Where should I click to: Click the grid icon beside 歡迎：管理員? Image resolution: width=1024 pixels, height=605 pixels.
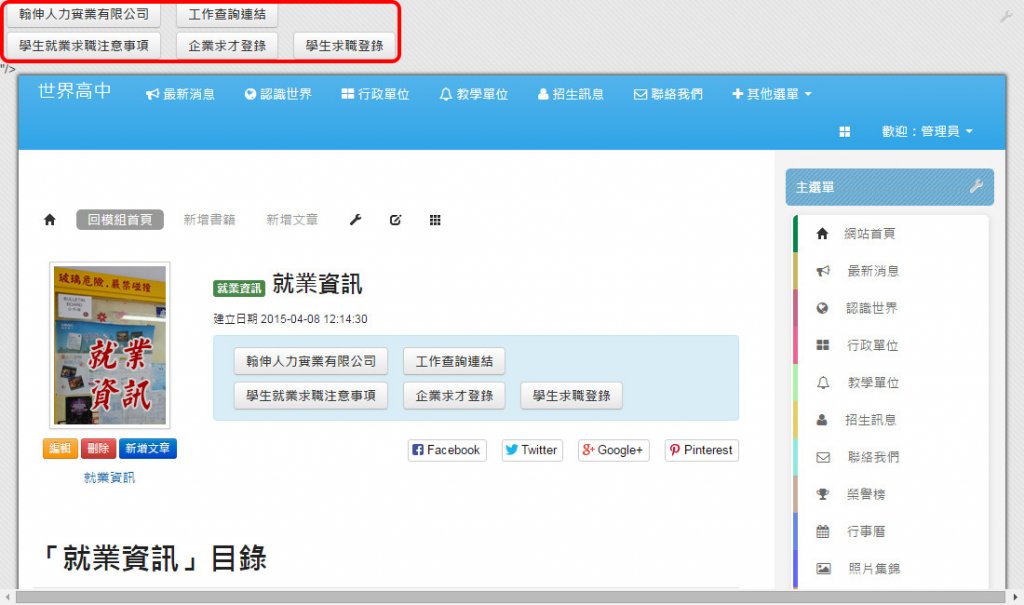point(844,132)
